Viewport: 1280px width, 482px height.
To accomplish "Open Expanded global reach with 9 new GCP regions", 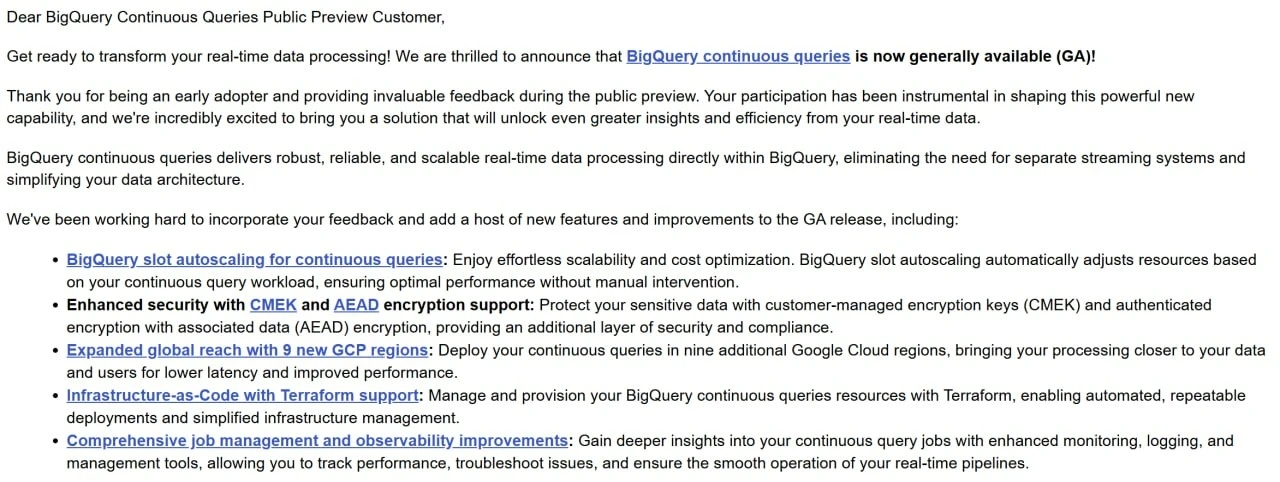I will pyautogui.click(x=248, y=350).
